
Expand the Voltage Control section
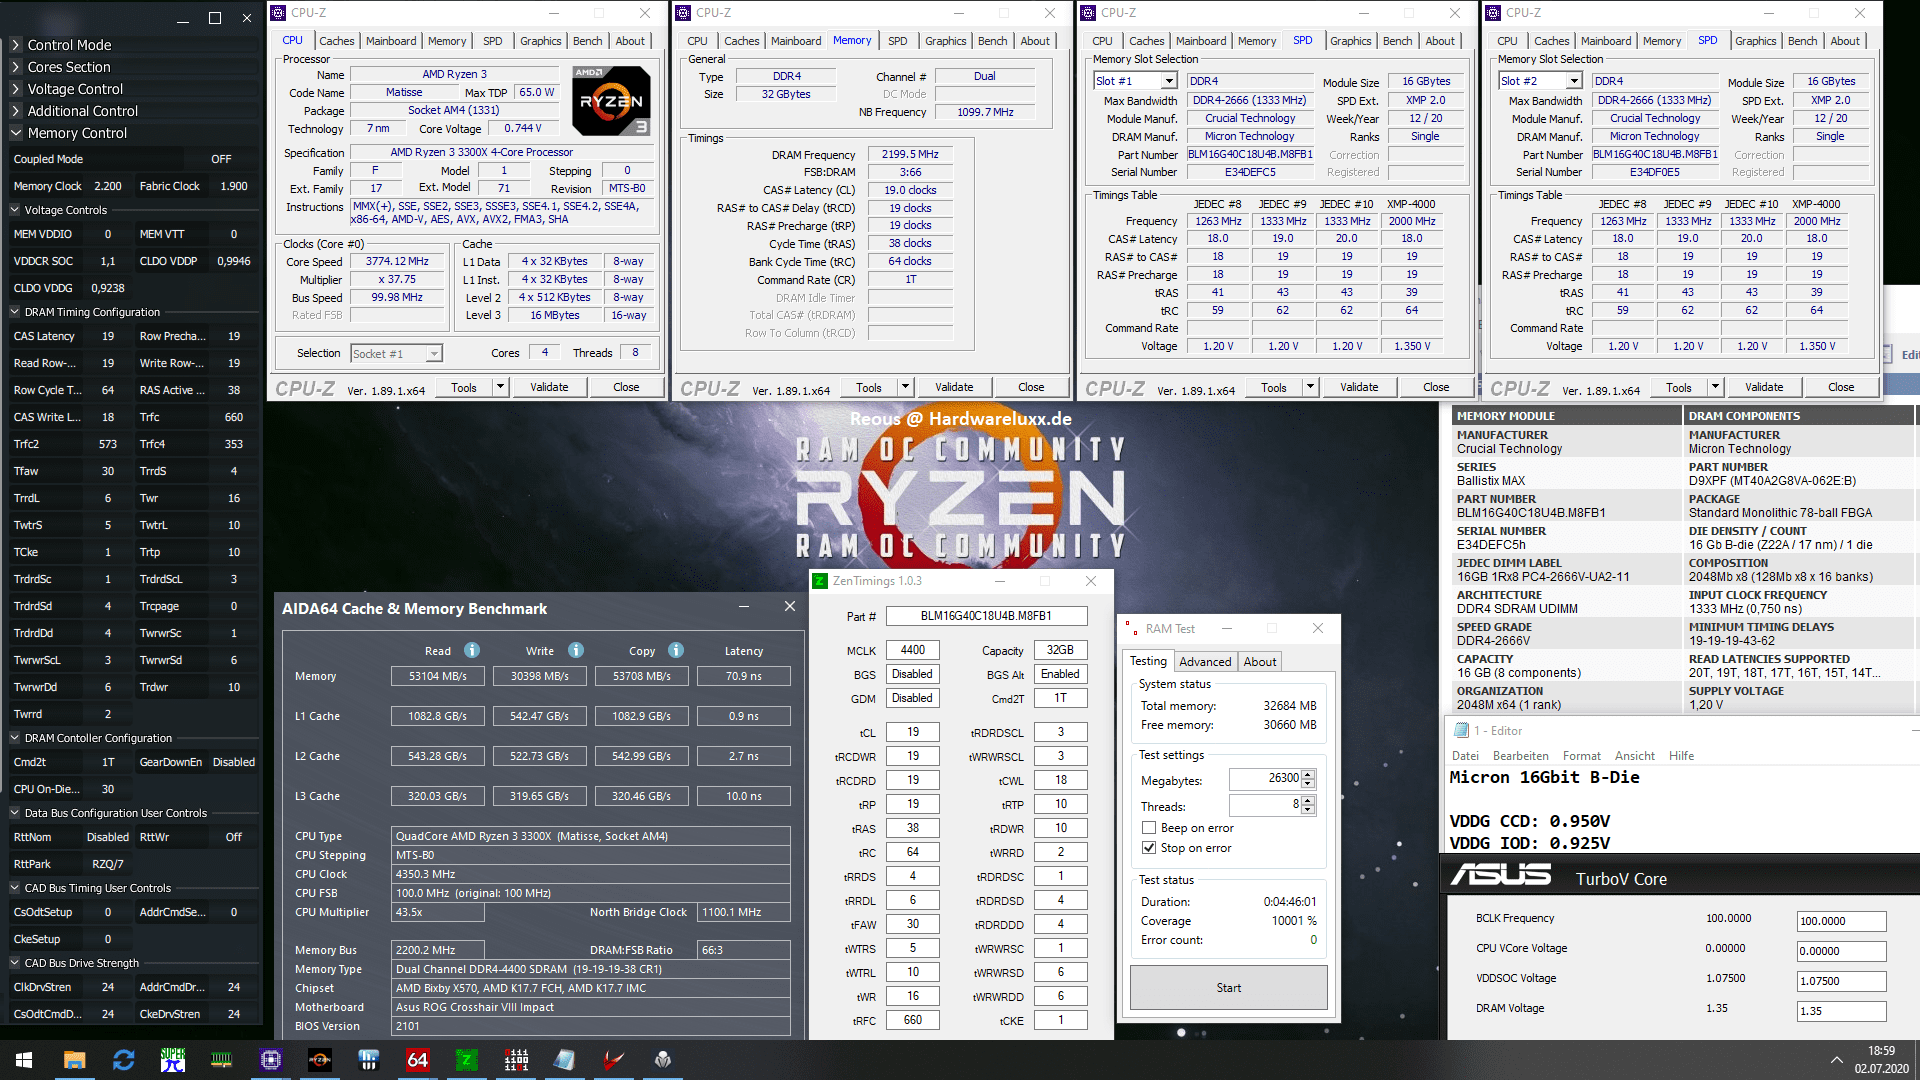point(16,89)
